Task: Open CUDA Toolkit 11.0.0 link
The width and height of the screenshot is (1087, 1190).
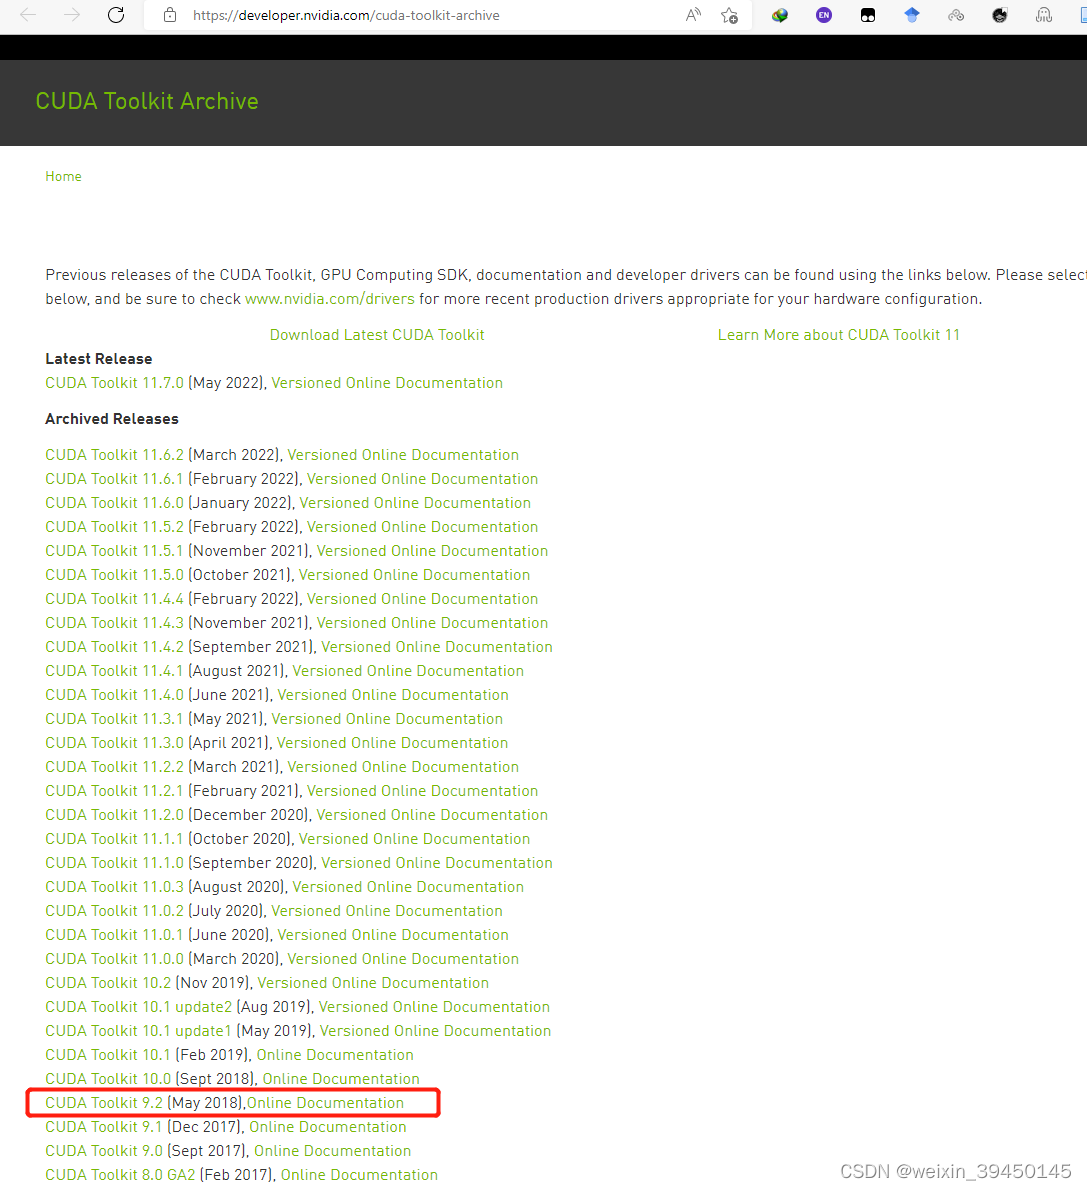Action: (115, 959)
